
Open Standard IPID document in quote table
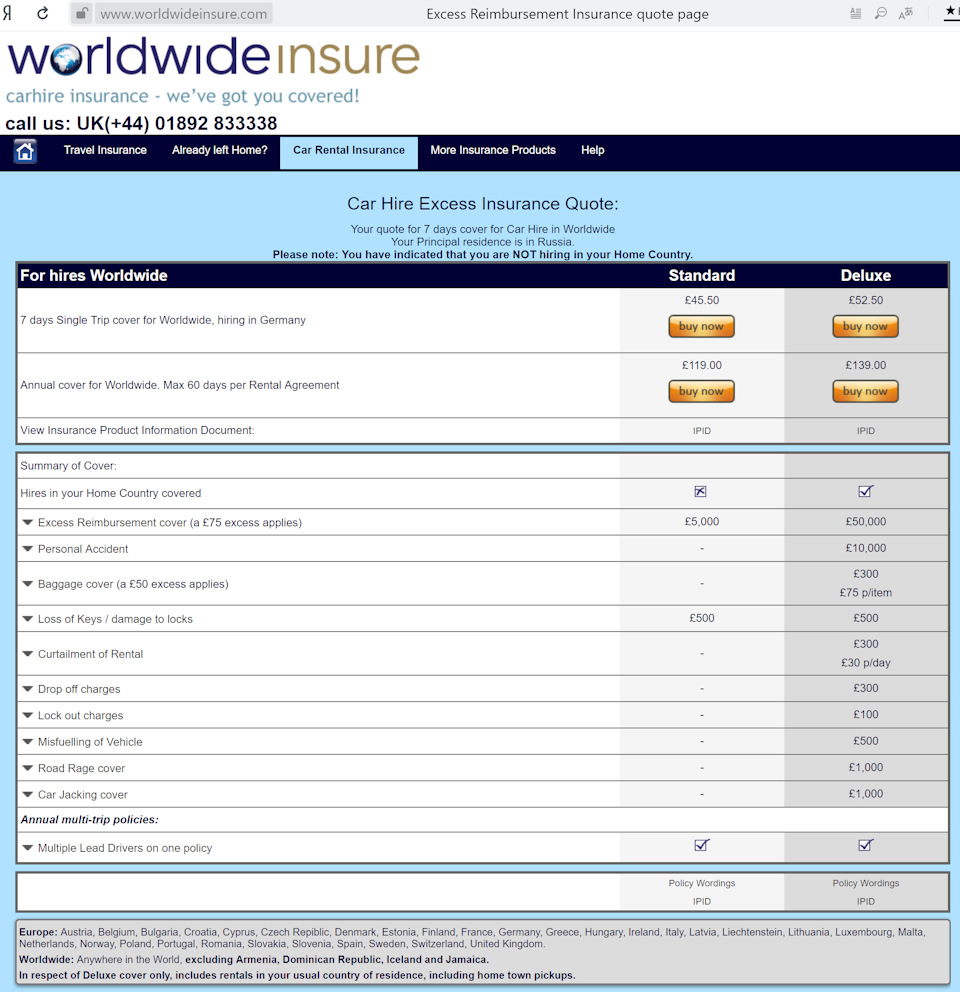[x=702, y=431]
